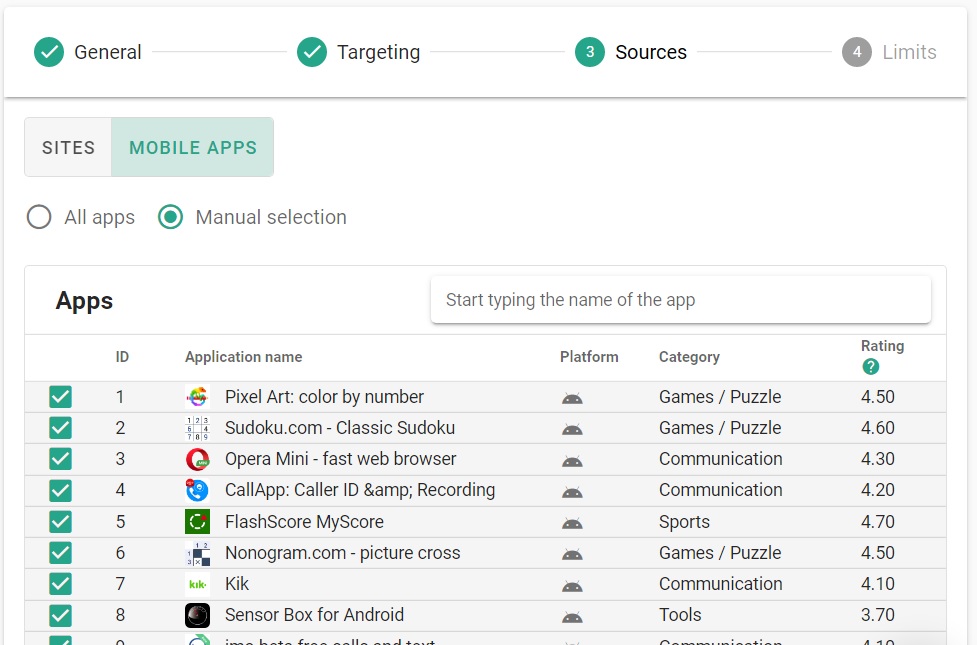Select the All apps radio button
The width and height of the screenshot is (977, 645).
coord(38,216)
